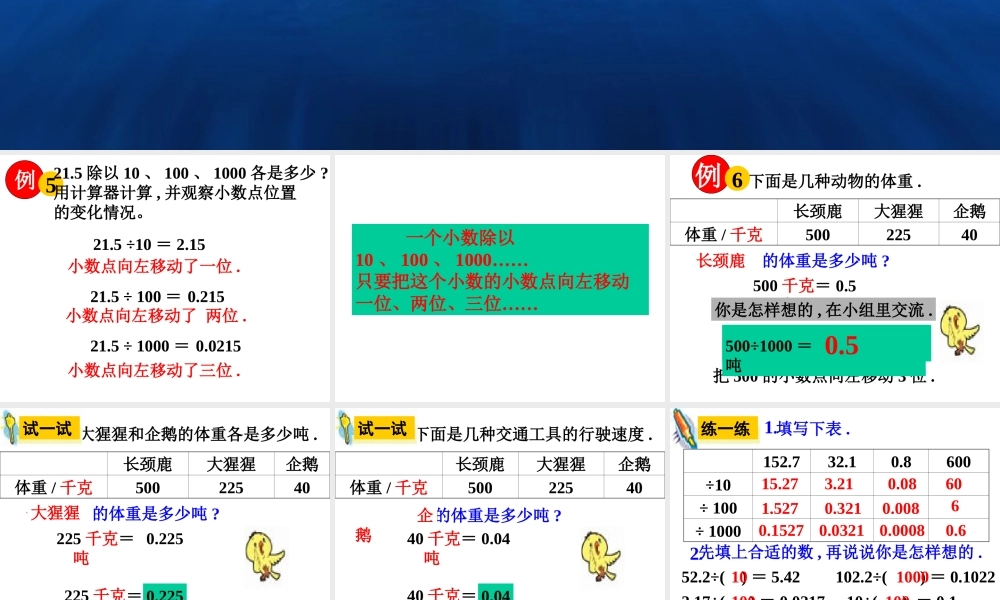
Task: Click the chick cartoon beside 40 千克= 0.04
Action: point(600,555)
